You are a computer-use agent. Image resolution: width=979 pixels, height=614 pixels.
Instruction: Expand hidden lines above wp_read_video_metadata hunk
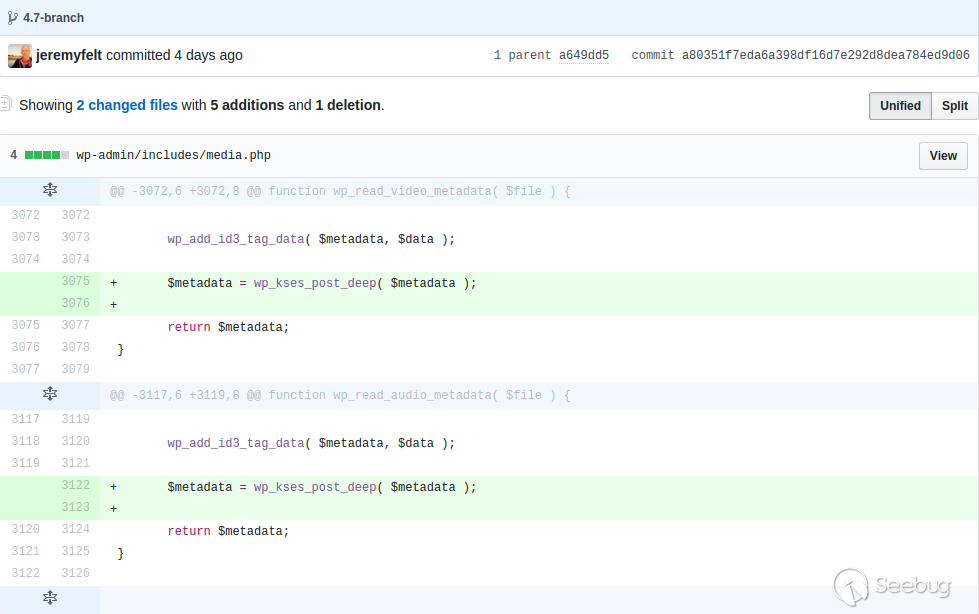[x=50, y=190]
